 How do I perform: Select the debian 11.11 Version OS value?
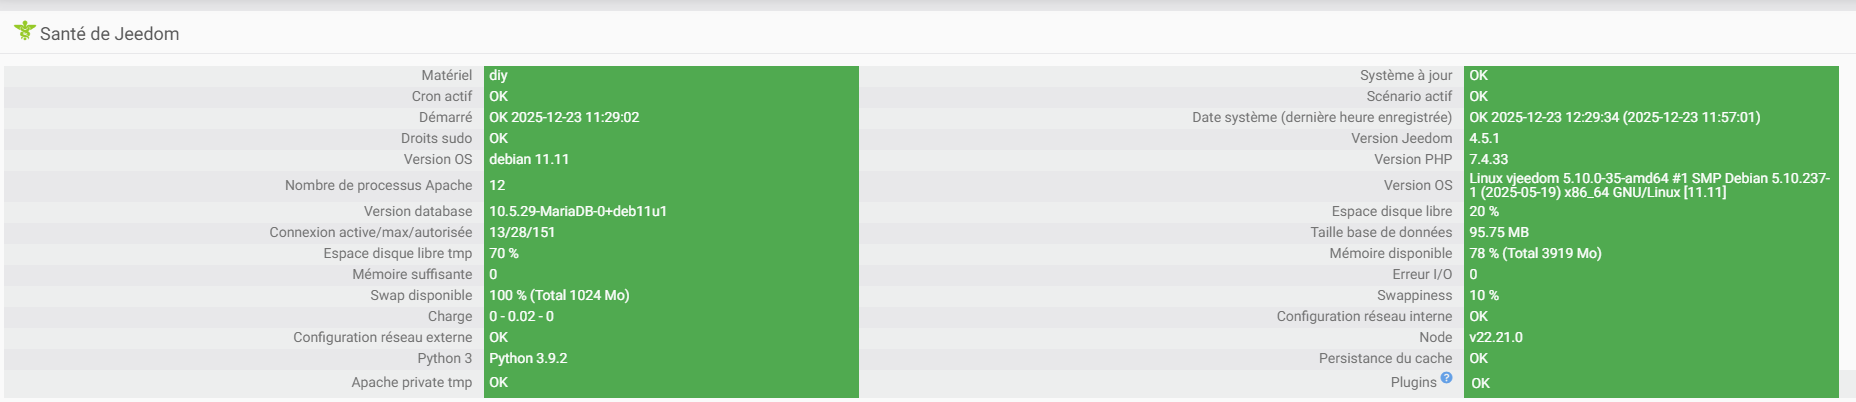529,159
